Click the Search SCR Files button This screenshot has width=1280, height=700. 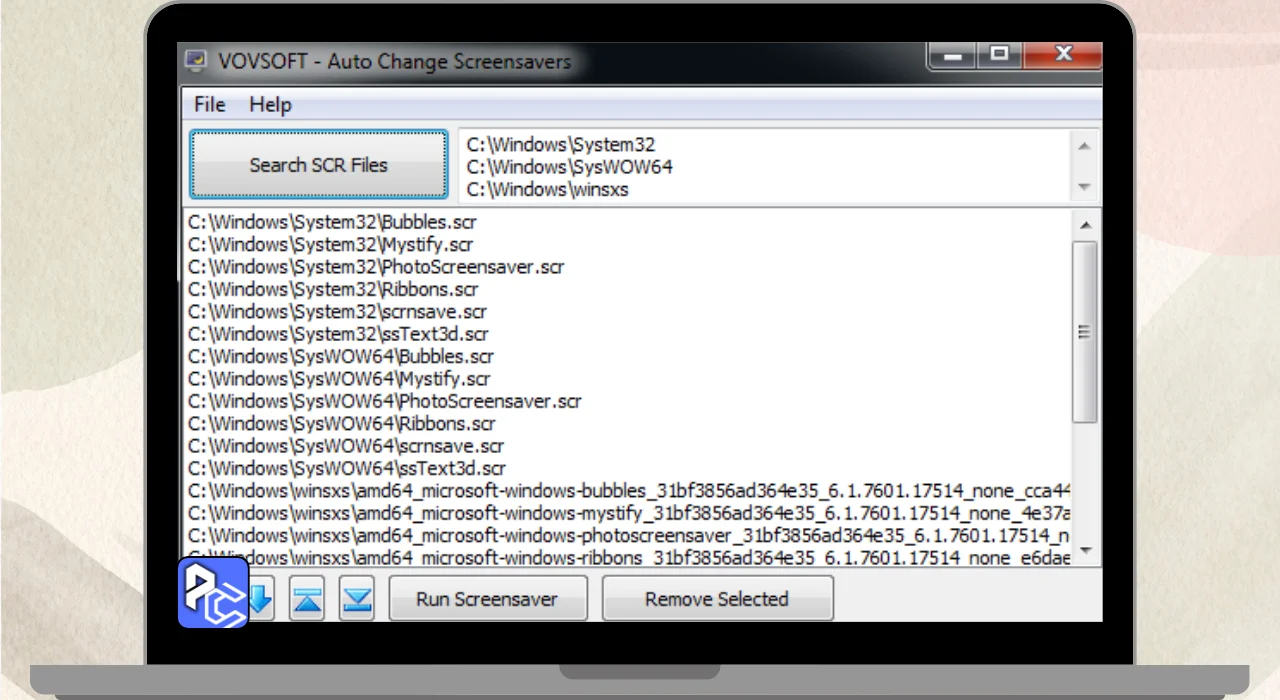click(319, 165)
